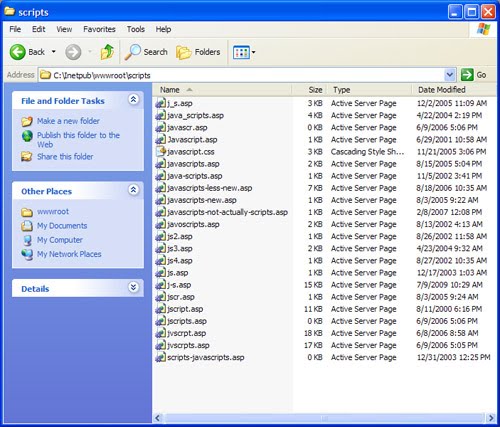Select file name java_scripts.asp
Image resolution: width=500 pixels, height=427 pixels.
pos(195,115)
